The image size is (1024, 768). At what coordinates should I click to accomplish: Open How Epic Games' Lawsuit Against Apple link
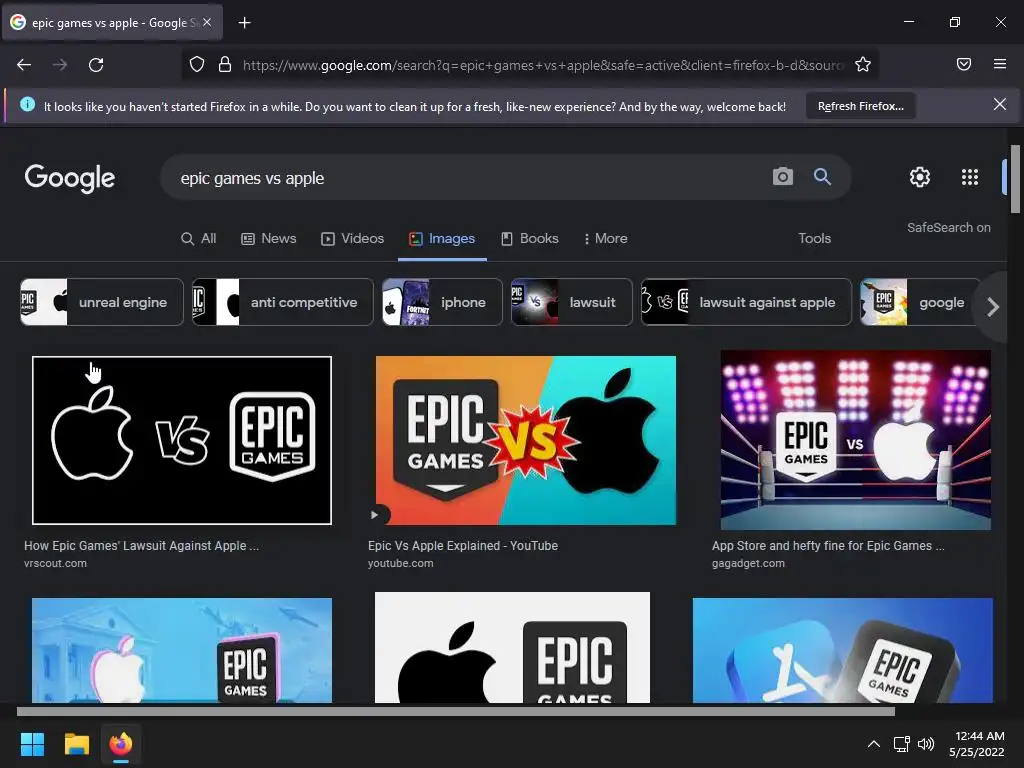click(142, 545)
